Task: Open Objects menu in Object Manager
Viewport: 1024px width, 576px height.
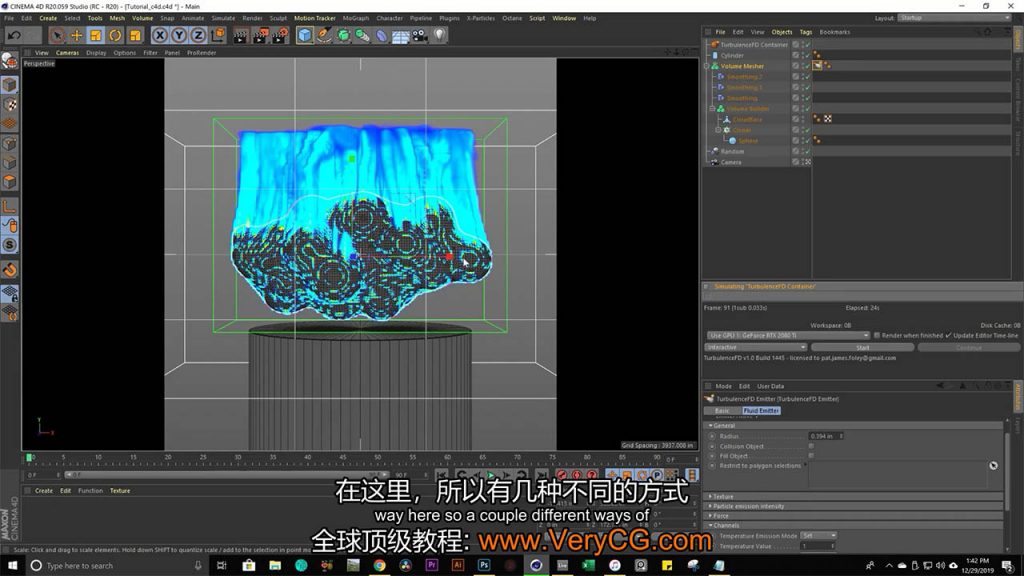Action: click(x=782, y=32)
